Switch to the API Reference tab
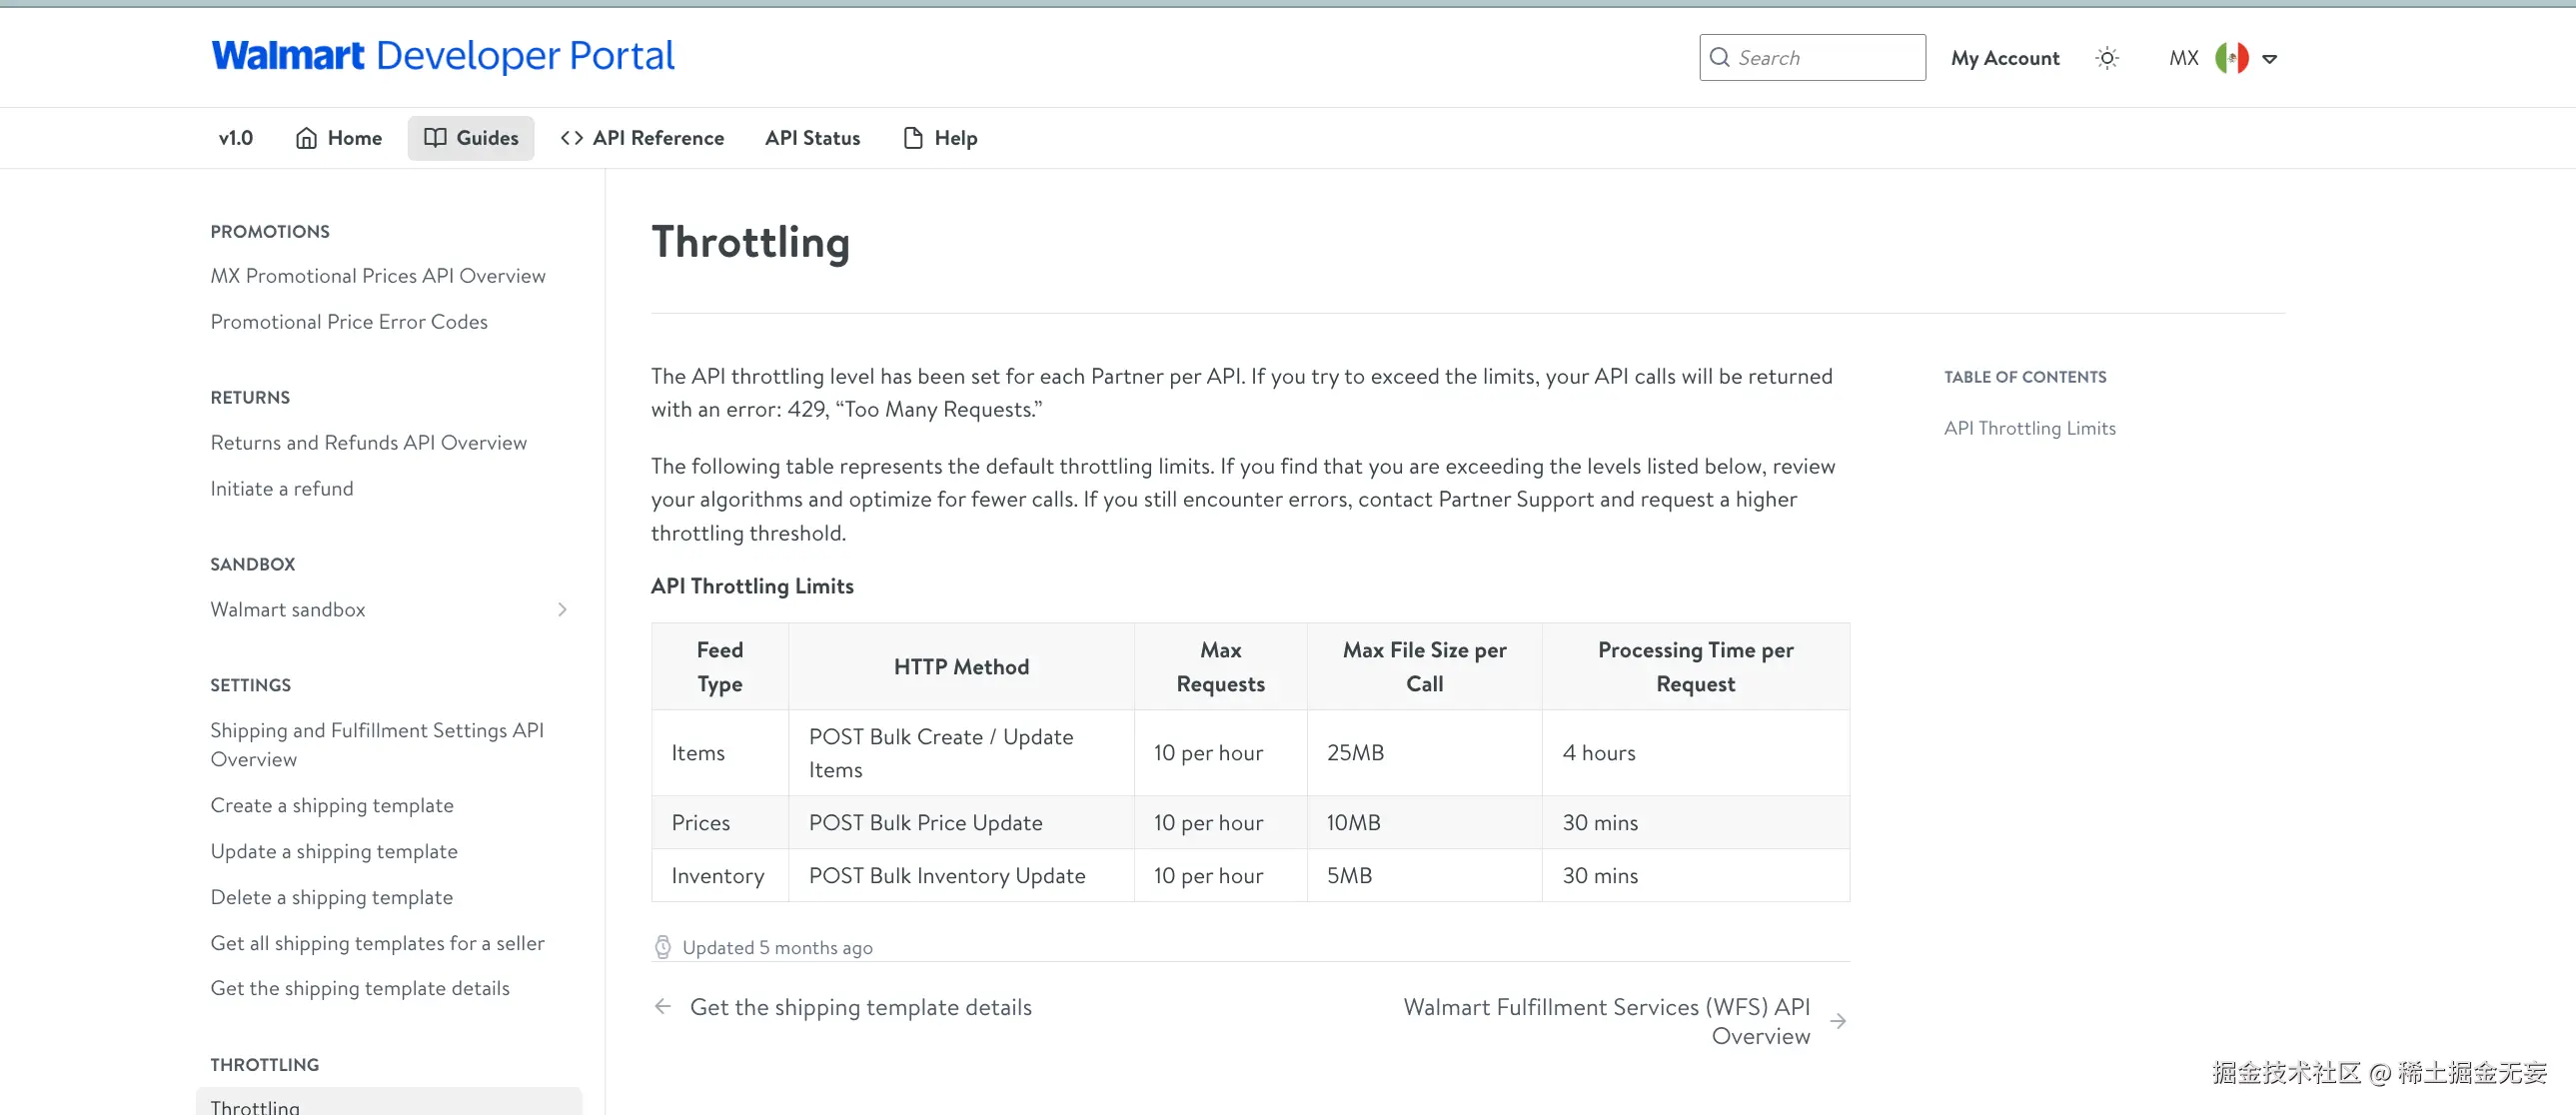This screenshot has height=1115, width=2576. (x=657, y=138)
